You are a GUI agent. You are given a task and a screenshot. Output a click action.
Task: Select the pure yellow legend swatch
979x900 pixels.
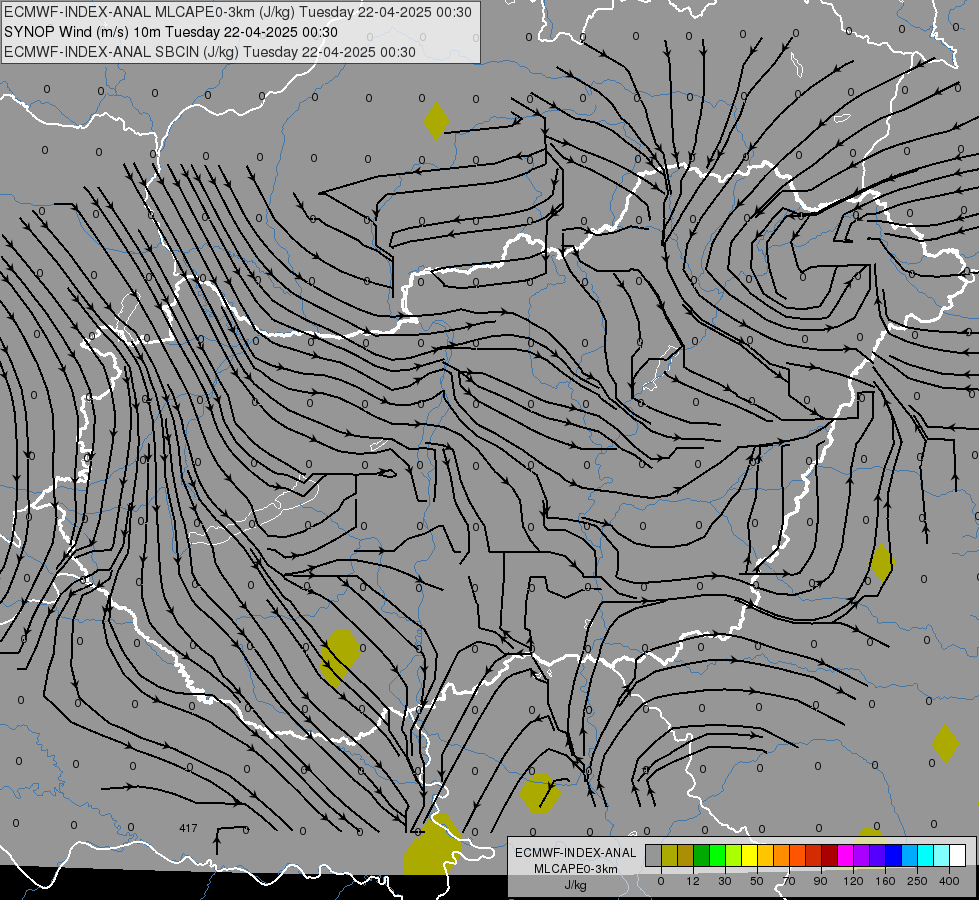click(750, 855)
